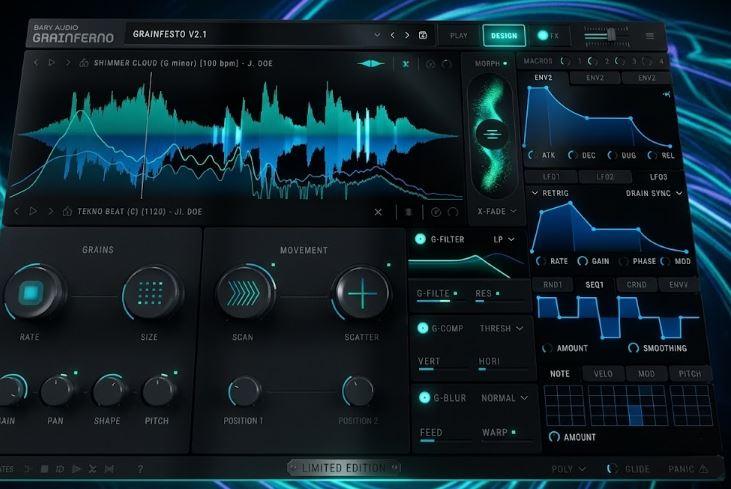Screen dimensions: 731x489
Task: Open the GRAIN SYNC dropdown
Action: [654, 193]
